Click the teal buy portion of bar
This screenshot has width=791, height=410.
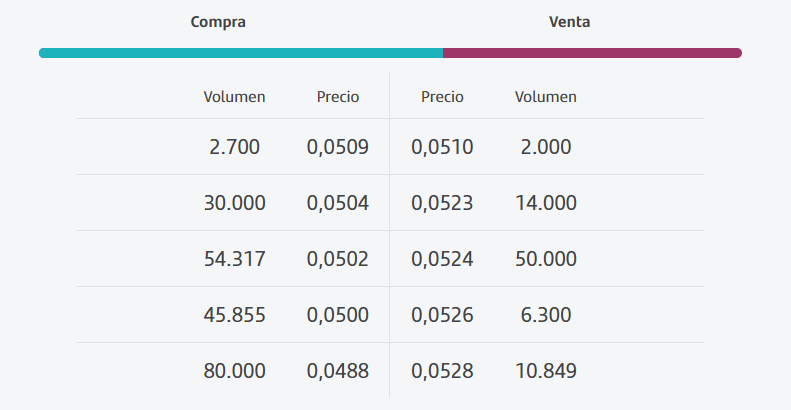click(x=240, y=53)
